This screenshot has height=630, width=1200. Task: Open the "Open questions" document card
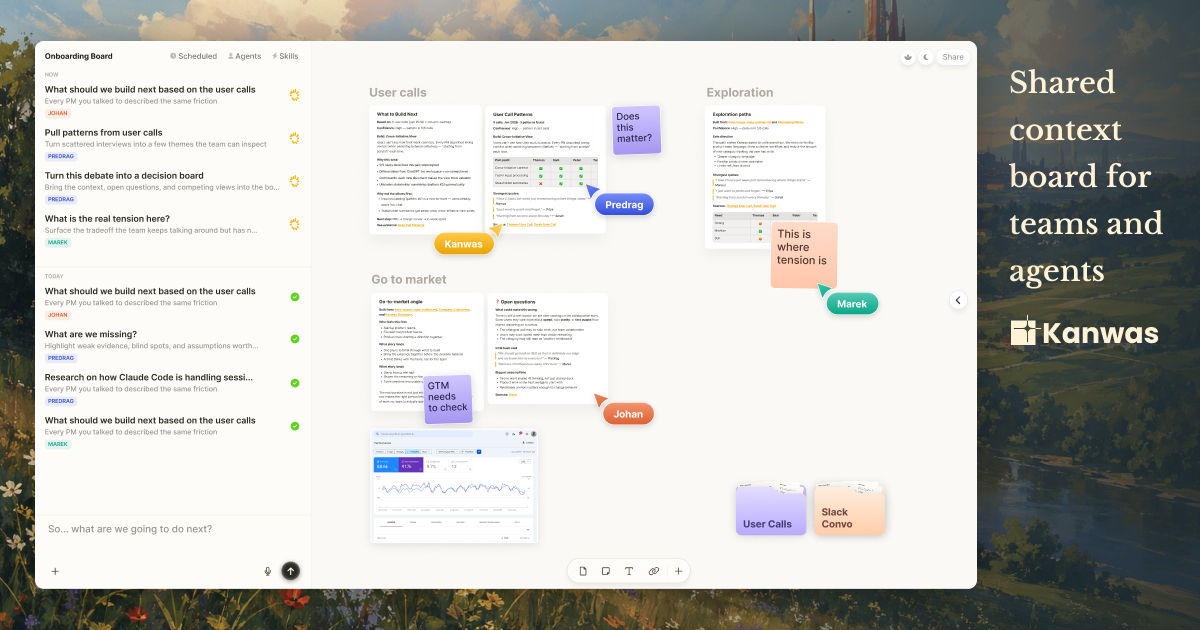[548, 348]
